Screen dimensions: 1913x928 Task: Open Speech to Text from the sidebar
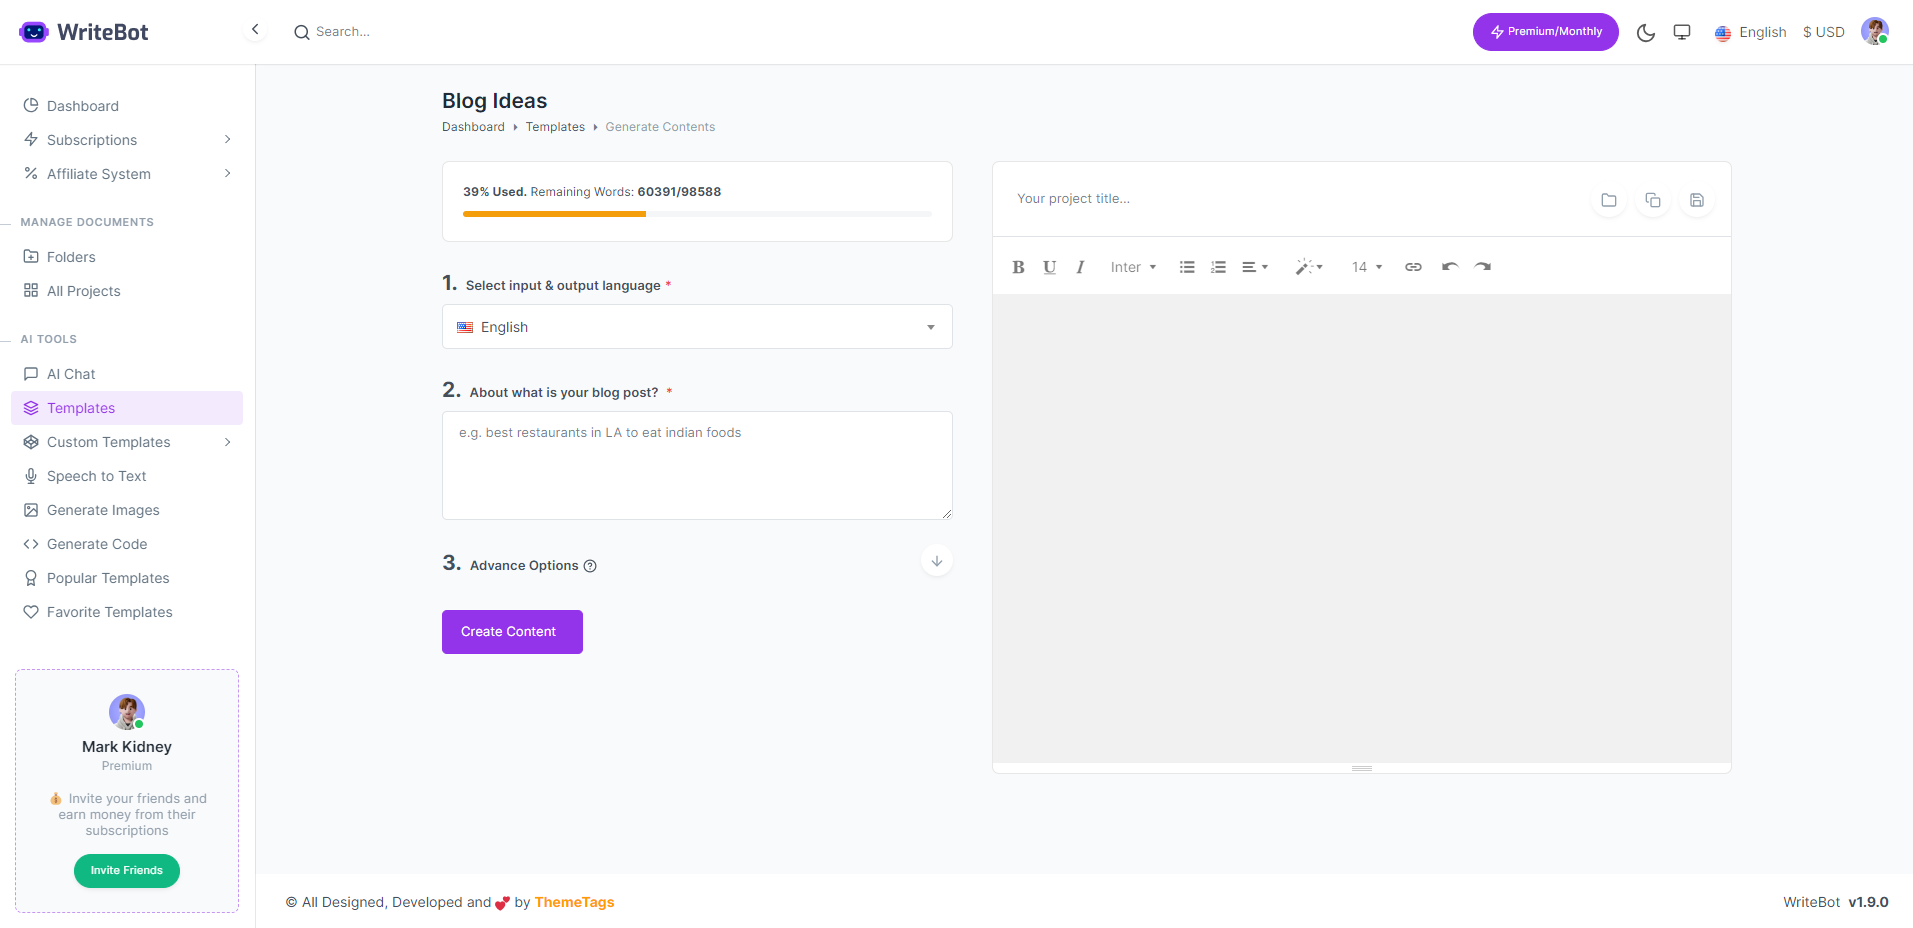coord(97,476)
